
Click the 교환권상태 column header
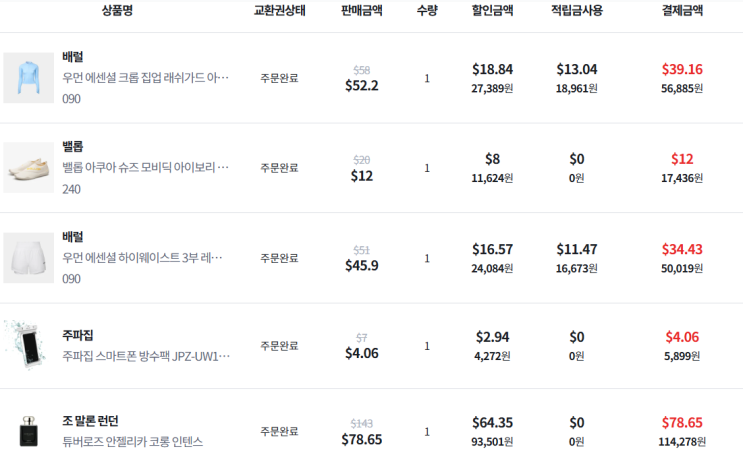click(279, 11)
